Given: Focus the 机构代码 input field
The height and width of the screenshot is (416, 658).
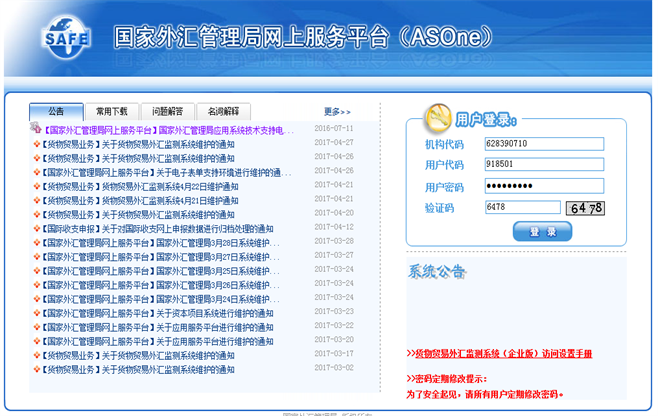Looking at the screenshot, I should (x=543, y=144).
